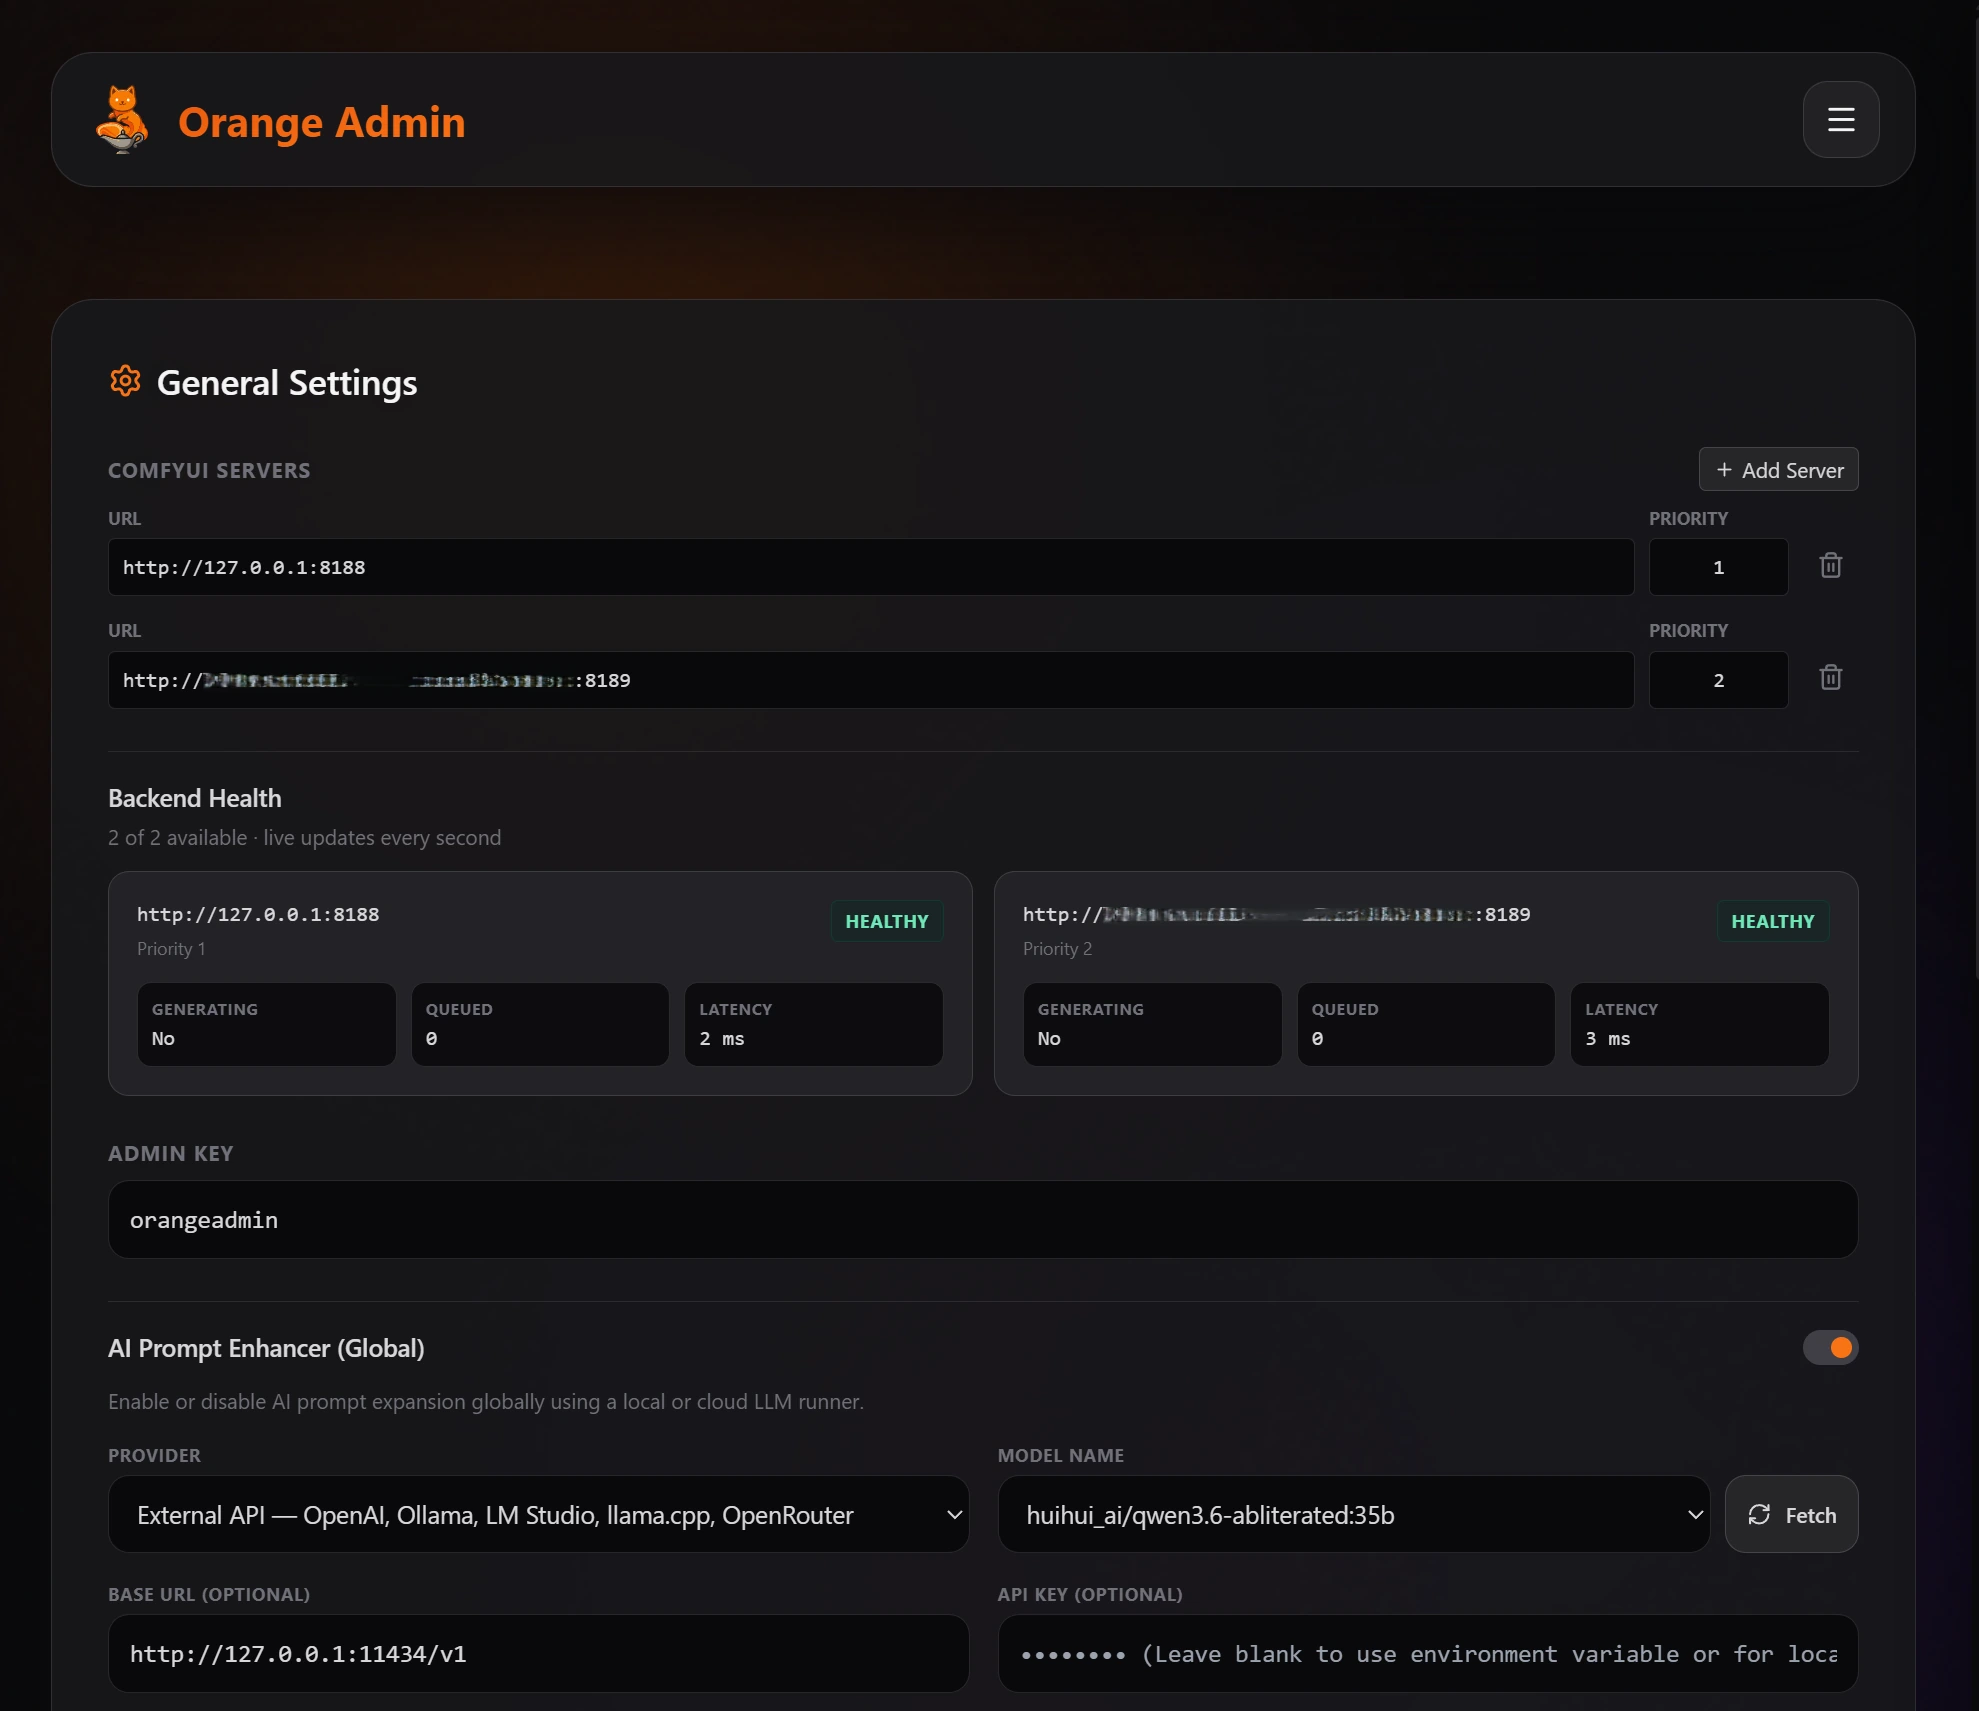Click the Queued '0' tile under Priority 2
Screen dimensions: 1979x1711
pos(1426,1024)
